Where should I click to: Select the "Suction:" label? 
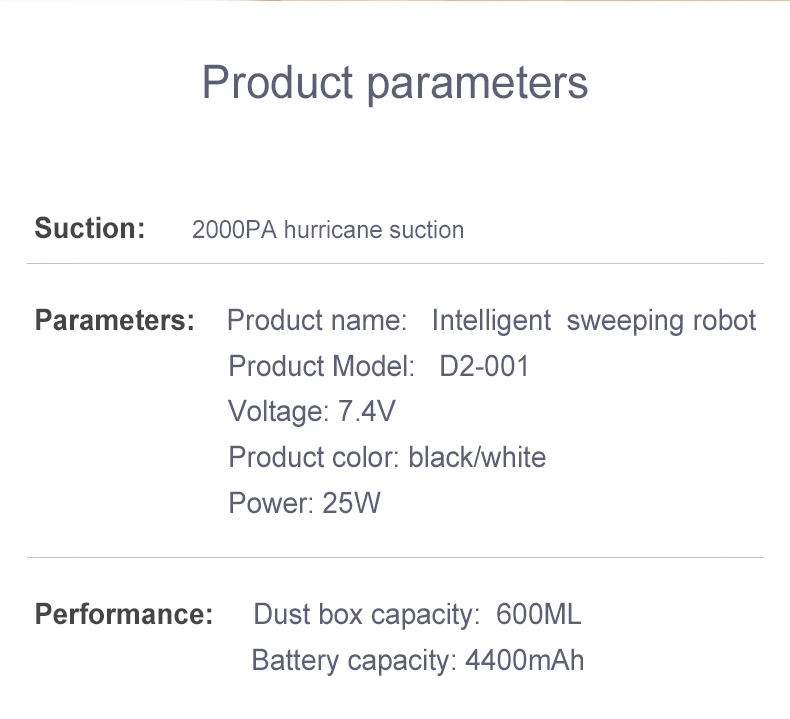click(90, 228)
